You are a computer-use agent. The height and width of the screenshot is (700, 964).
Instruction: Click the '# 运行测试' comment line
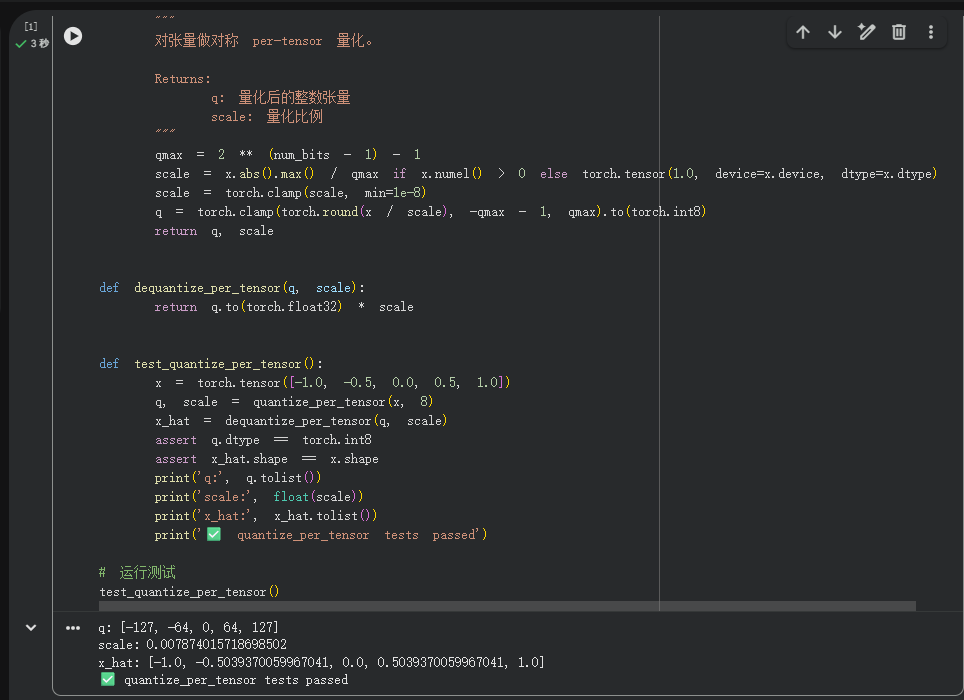[137, 573]
